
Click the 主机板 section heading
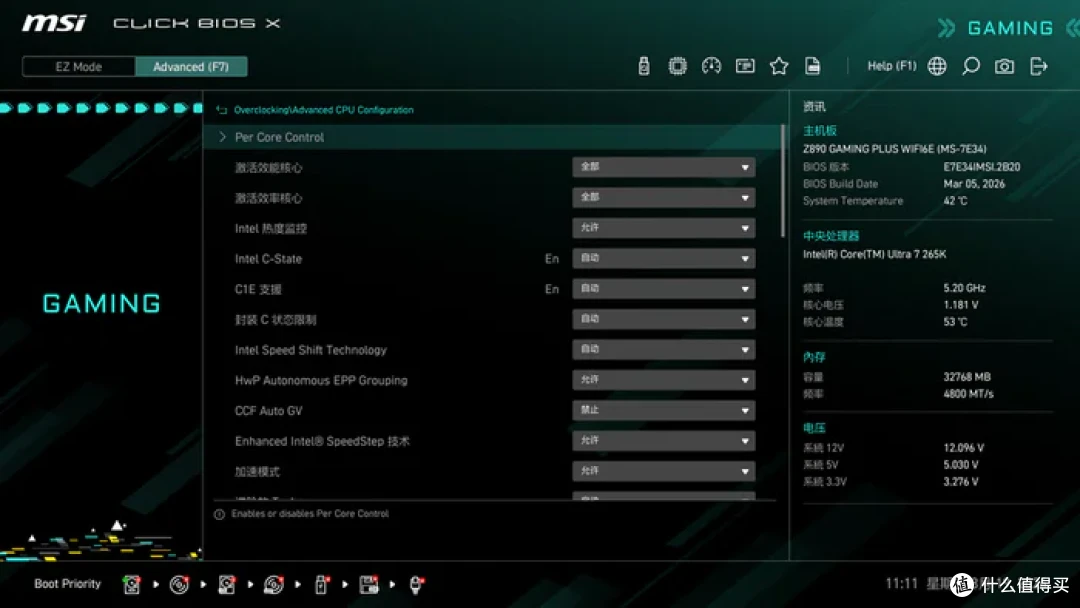click(x=820, y=130)
